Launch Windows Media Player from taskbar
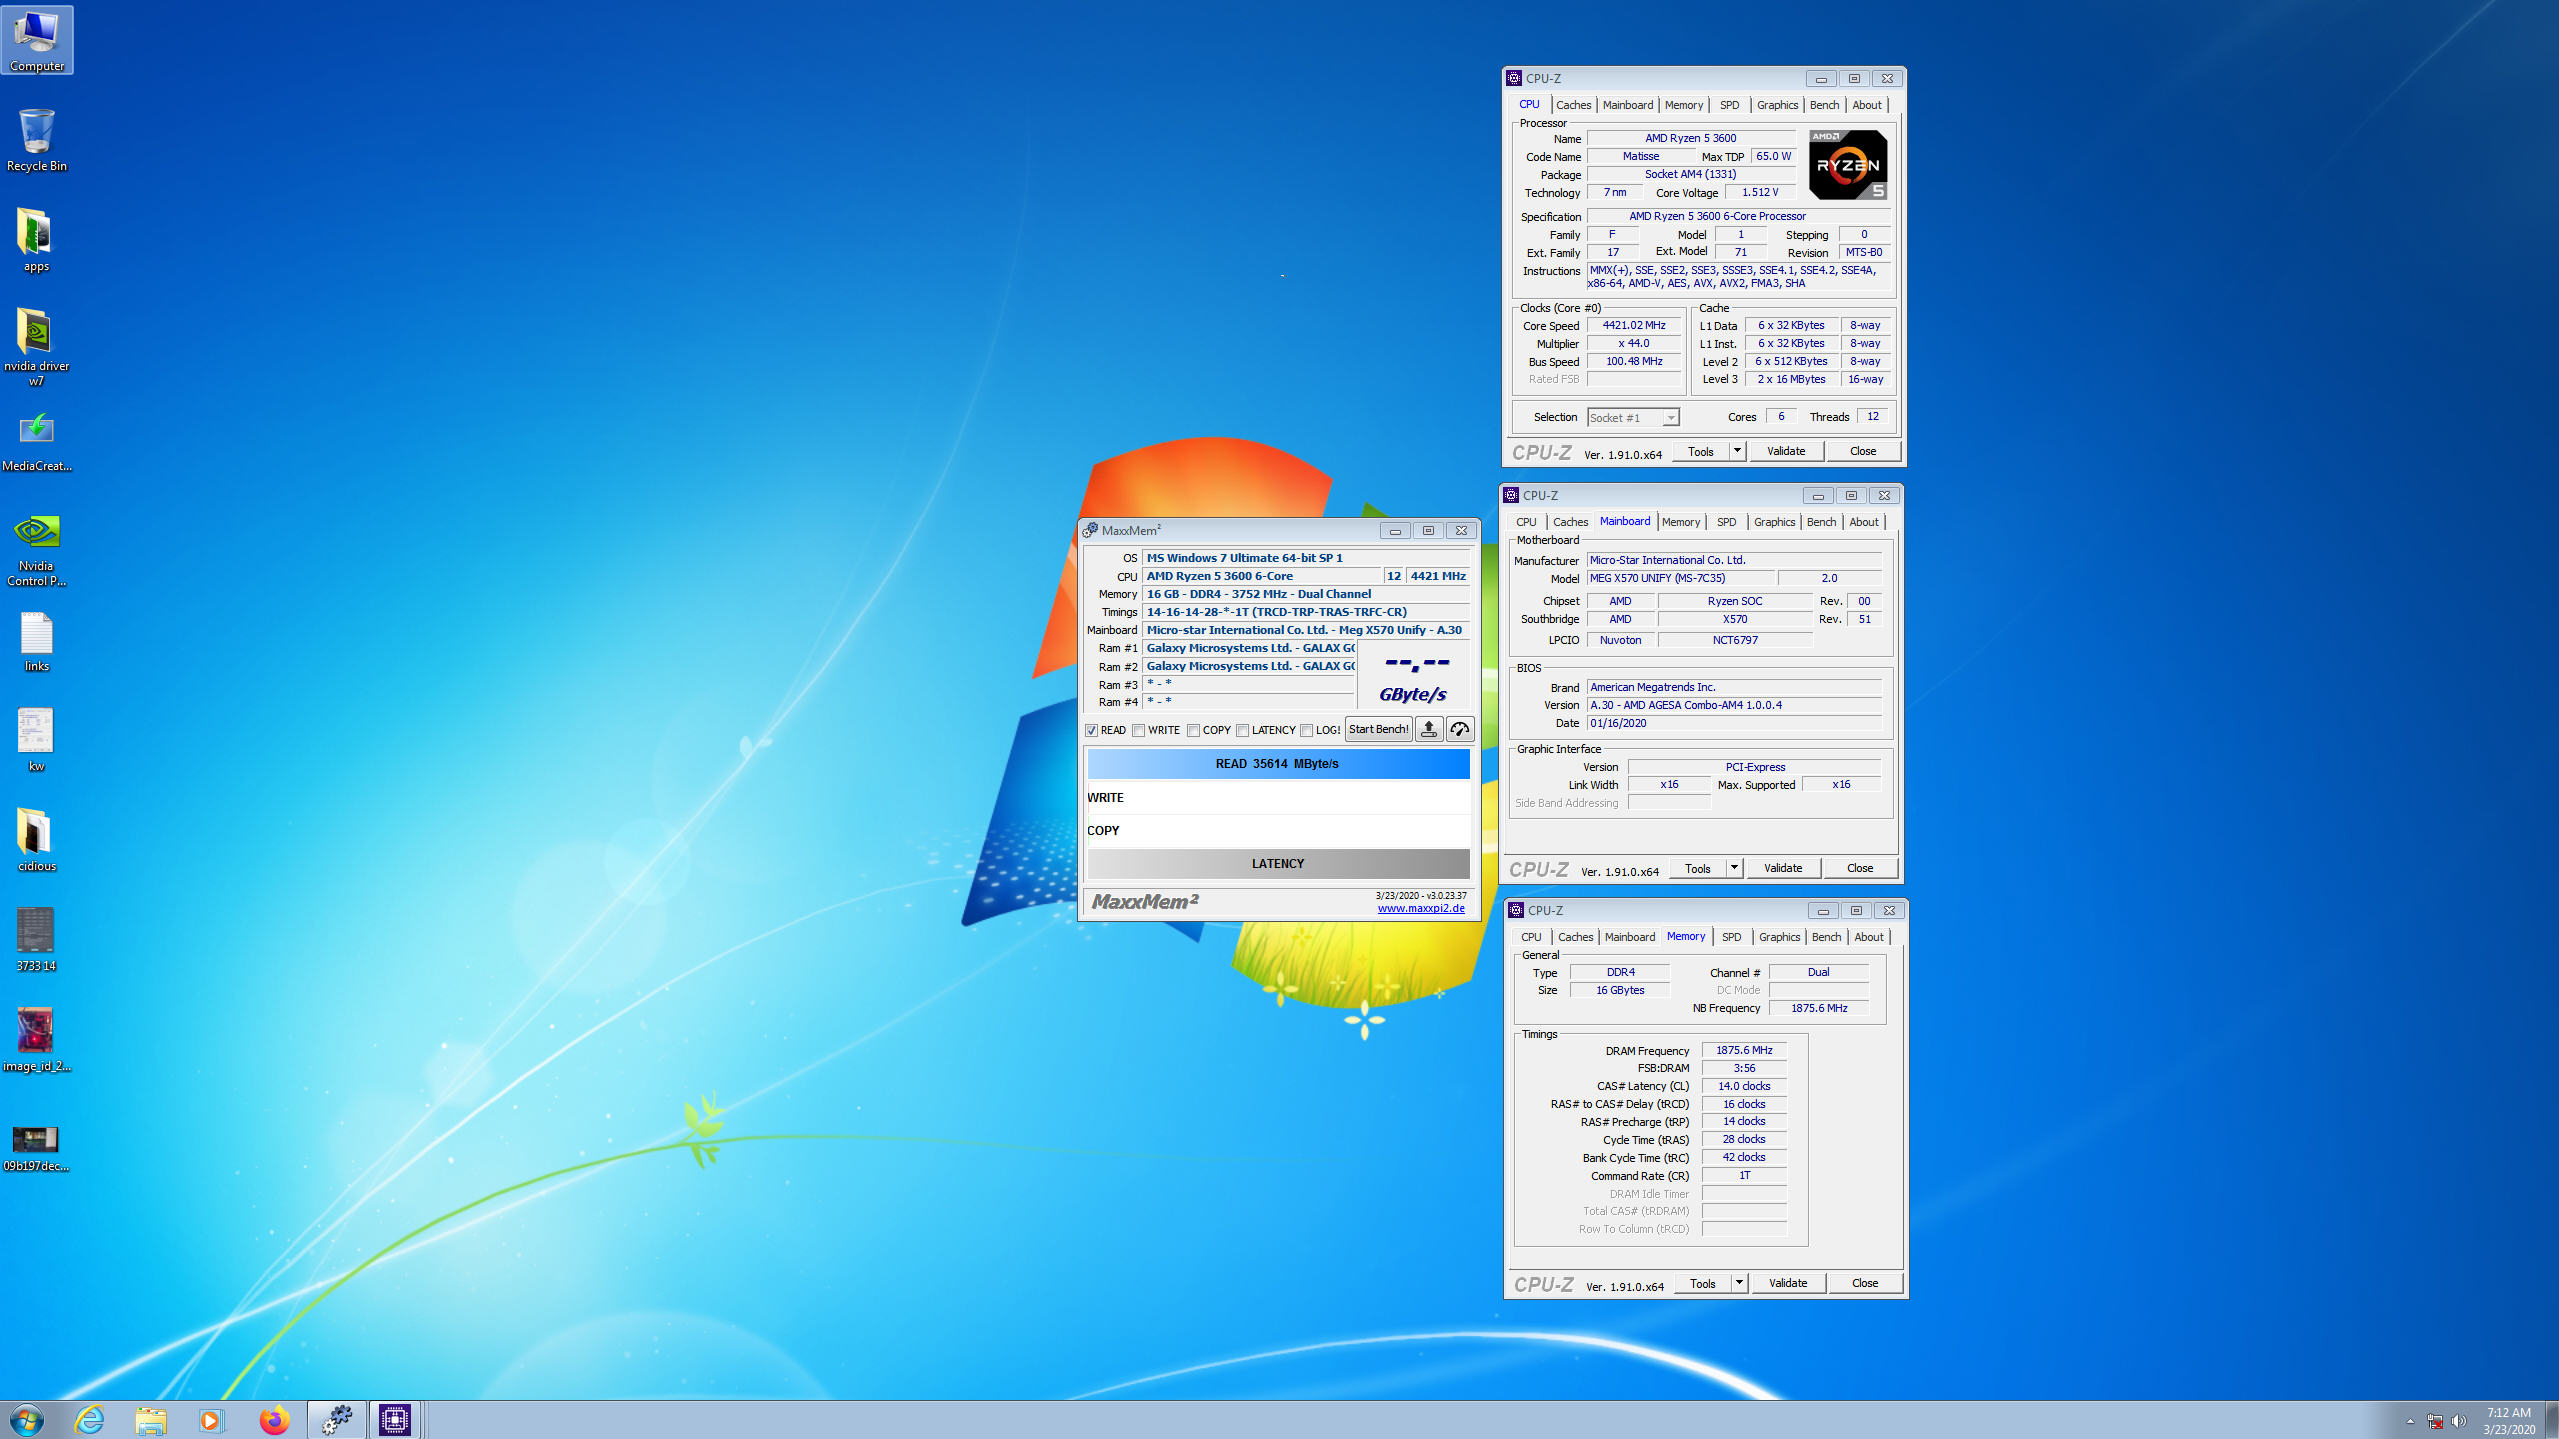The height and width of the screenshot is (1439, 2559). (x=212, y=1420)
